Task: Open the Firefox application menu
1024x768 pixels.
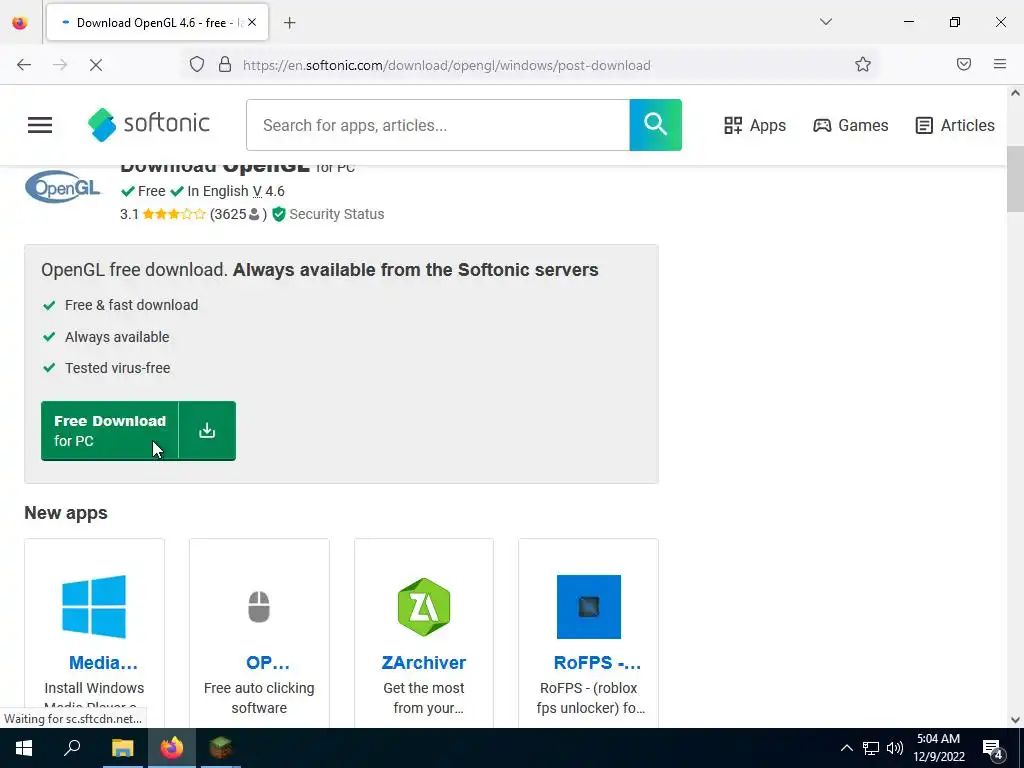Action: pyautogui.click(x=1000, y=64)
